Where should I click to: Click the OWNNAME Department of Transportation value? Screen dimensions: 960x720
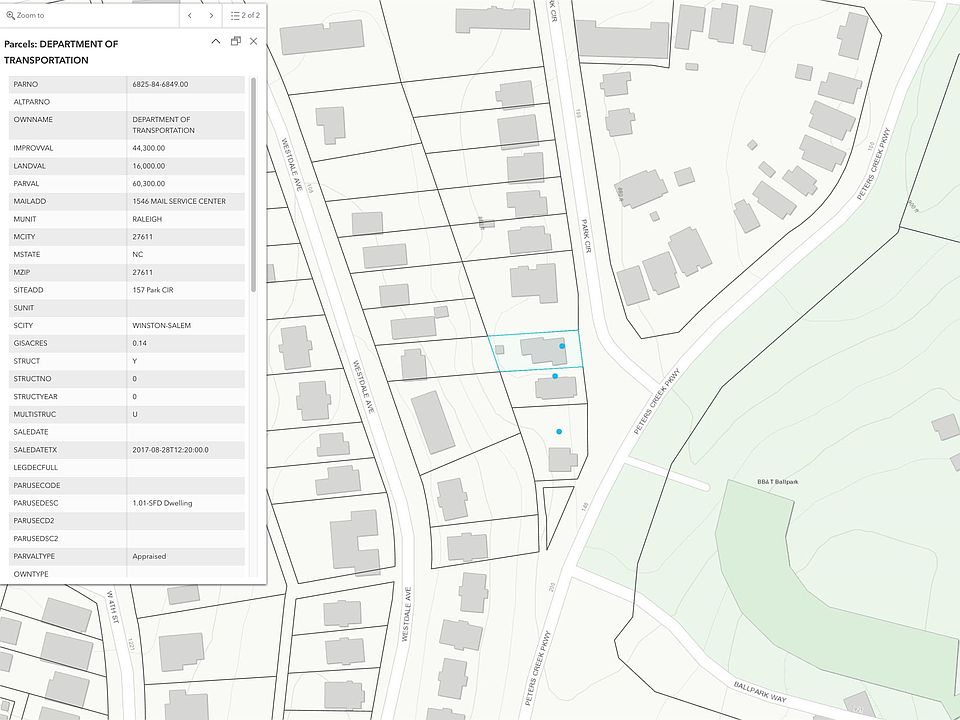163,125
